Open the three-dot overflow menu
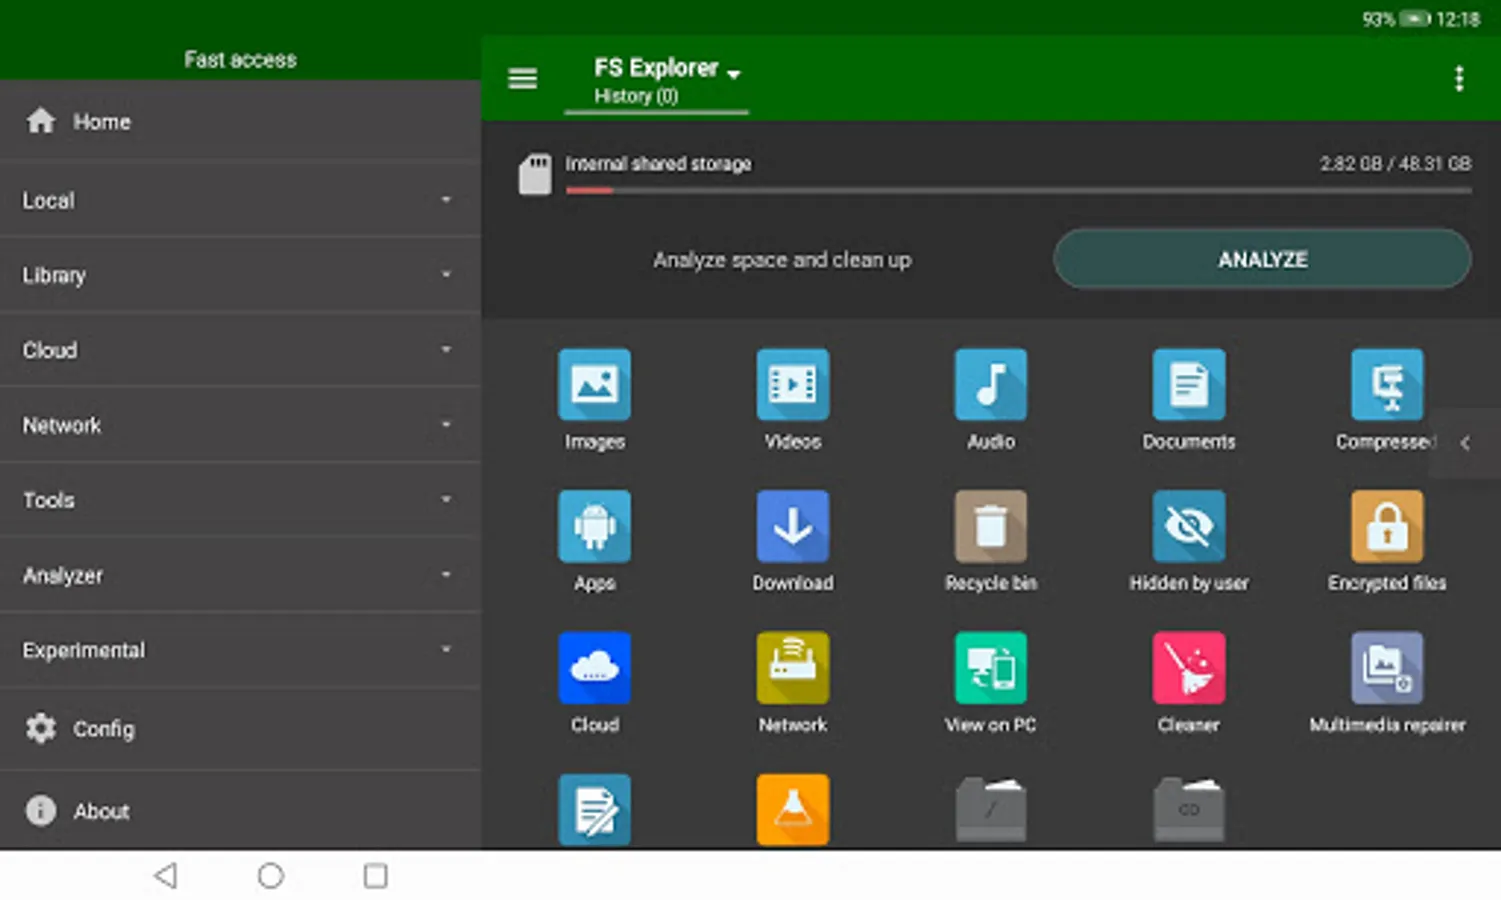1501x900 pixels. (x=1459, y=78)
